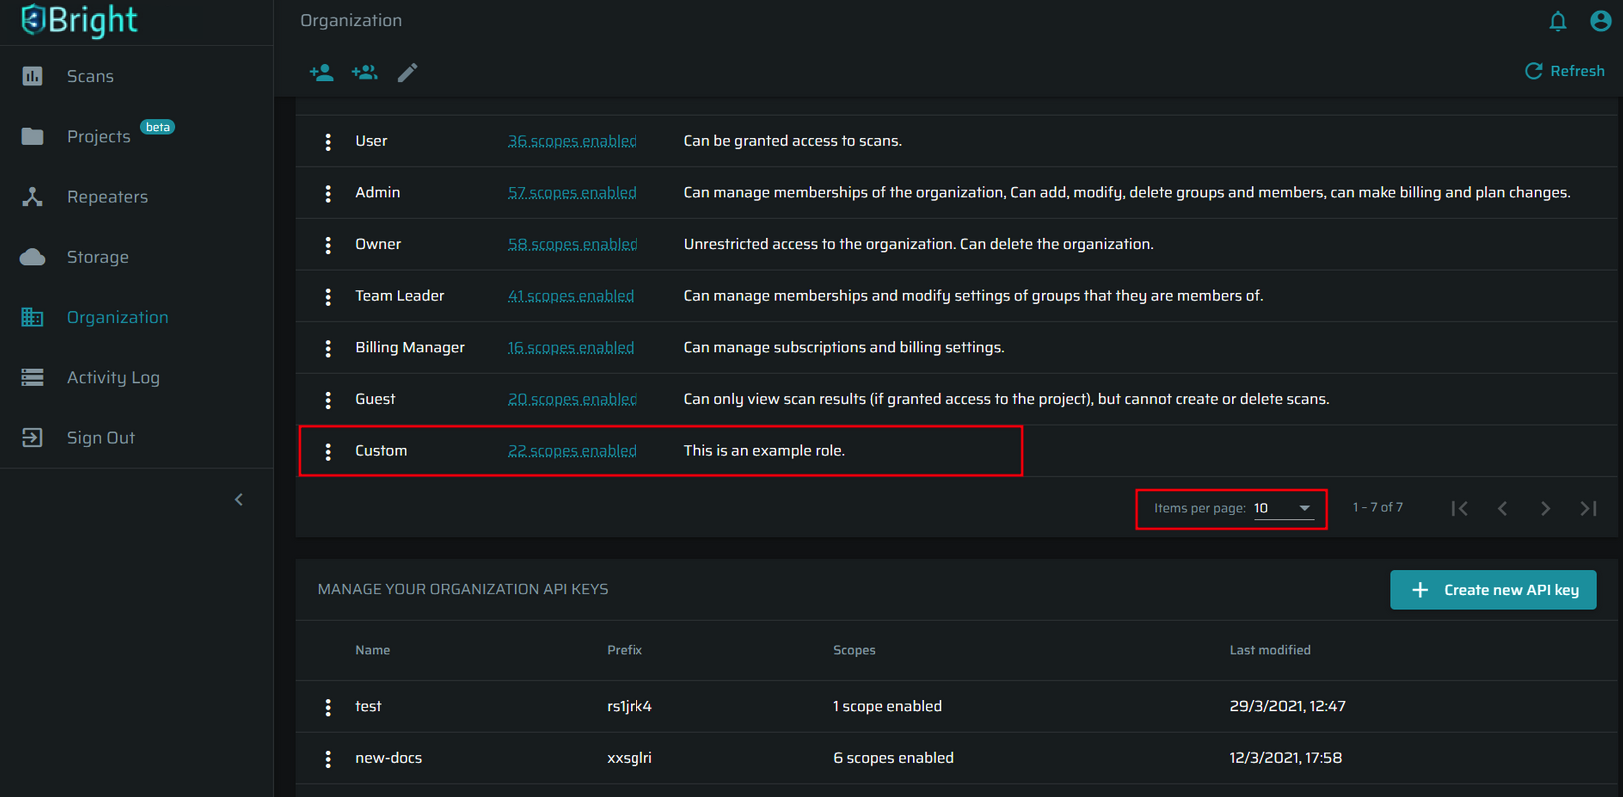
Task: Click the Team Leader role name
Action: tap(400, 296)
